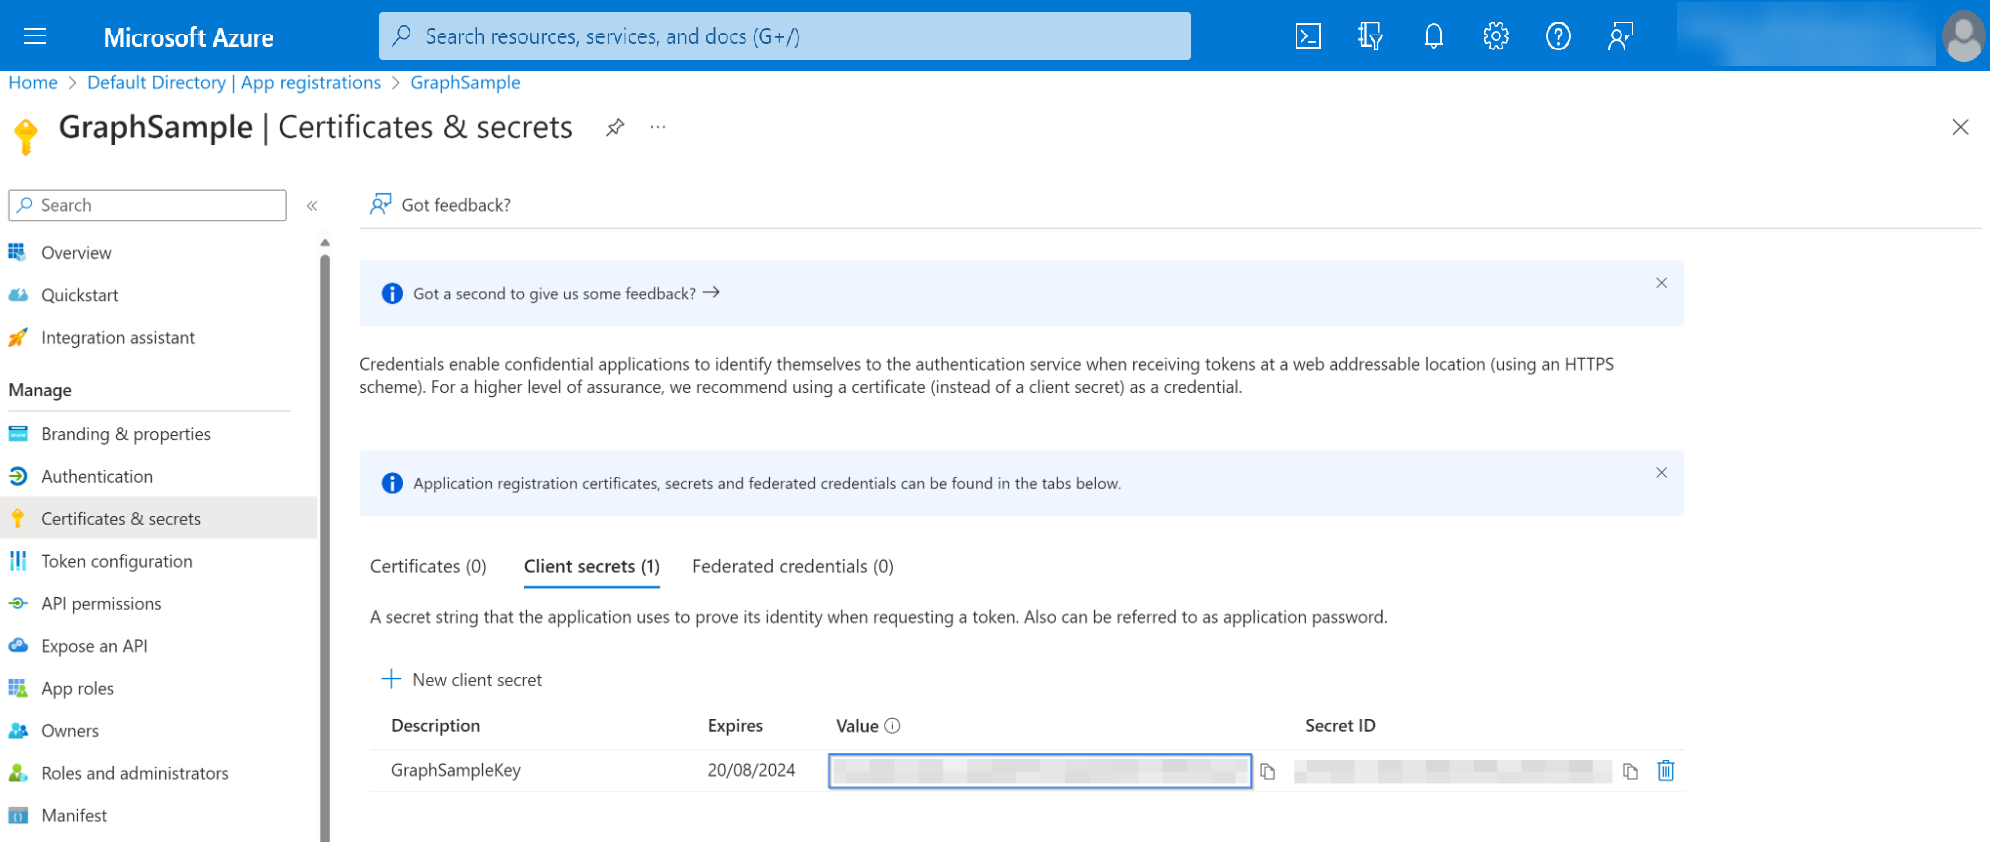The height and width of the screenshot is (843, 1990).
Task: Switch to the Certificates (0) tab
Action: point(428,566)
